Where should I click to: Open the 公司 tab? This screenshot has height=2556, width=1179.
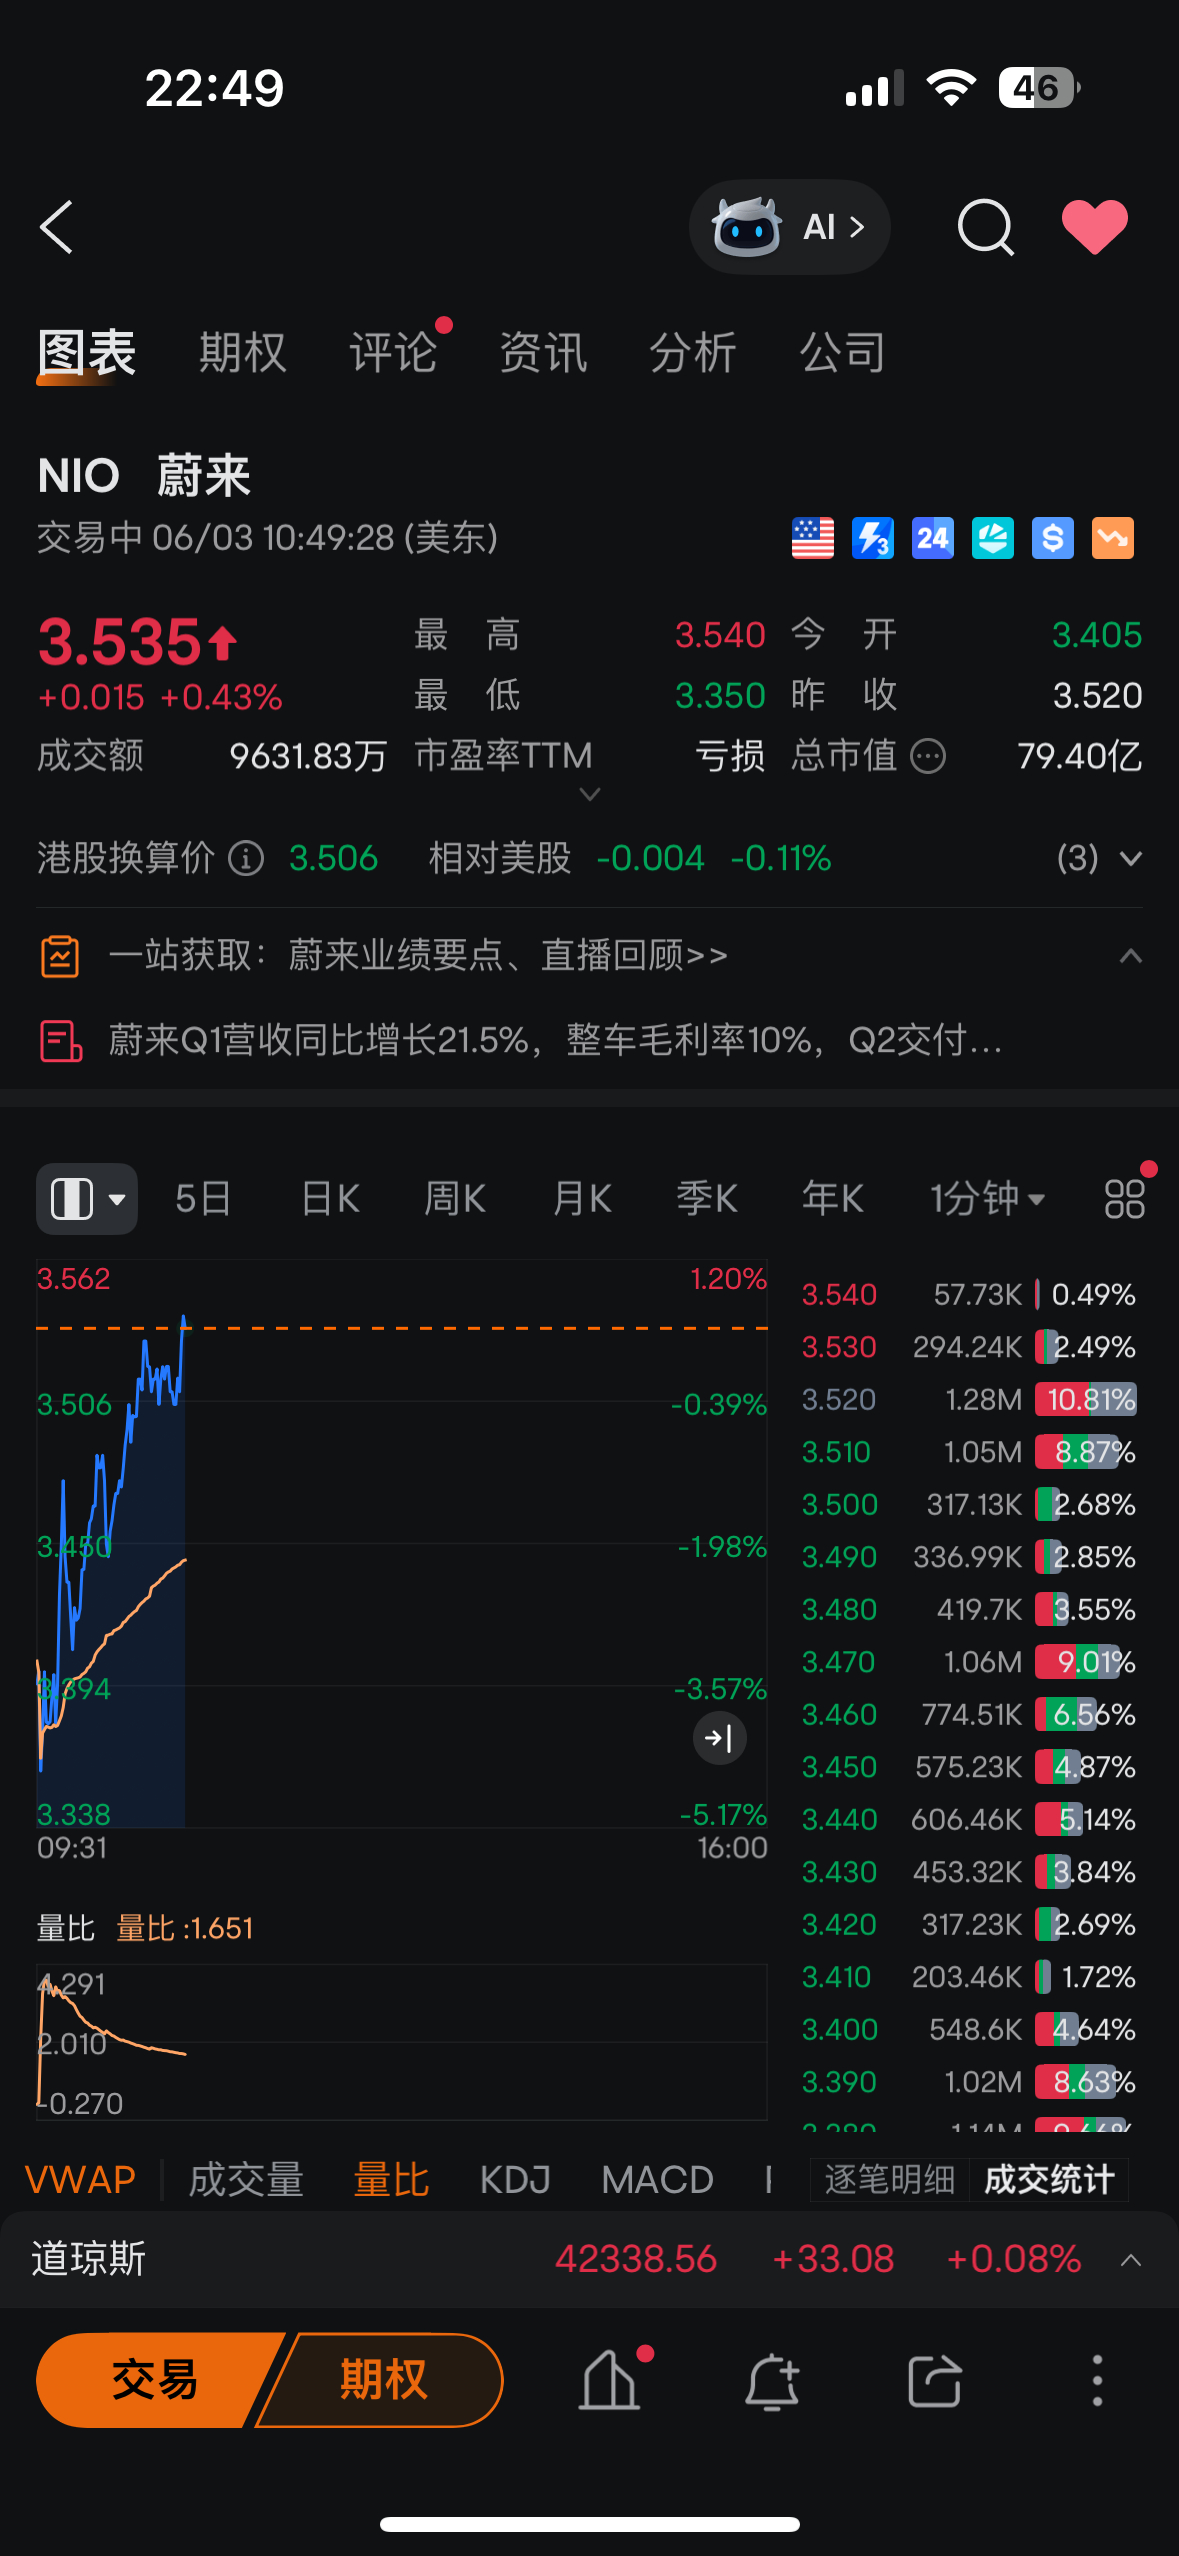(x=842, y=352)
